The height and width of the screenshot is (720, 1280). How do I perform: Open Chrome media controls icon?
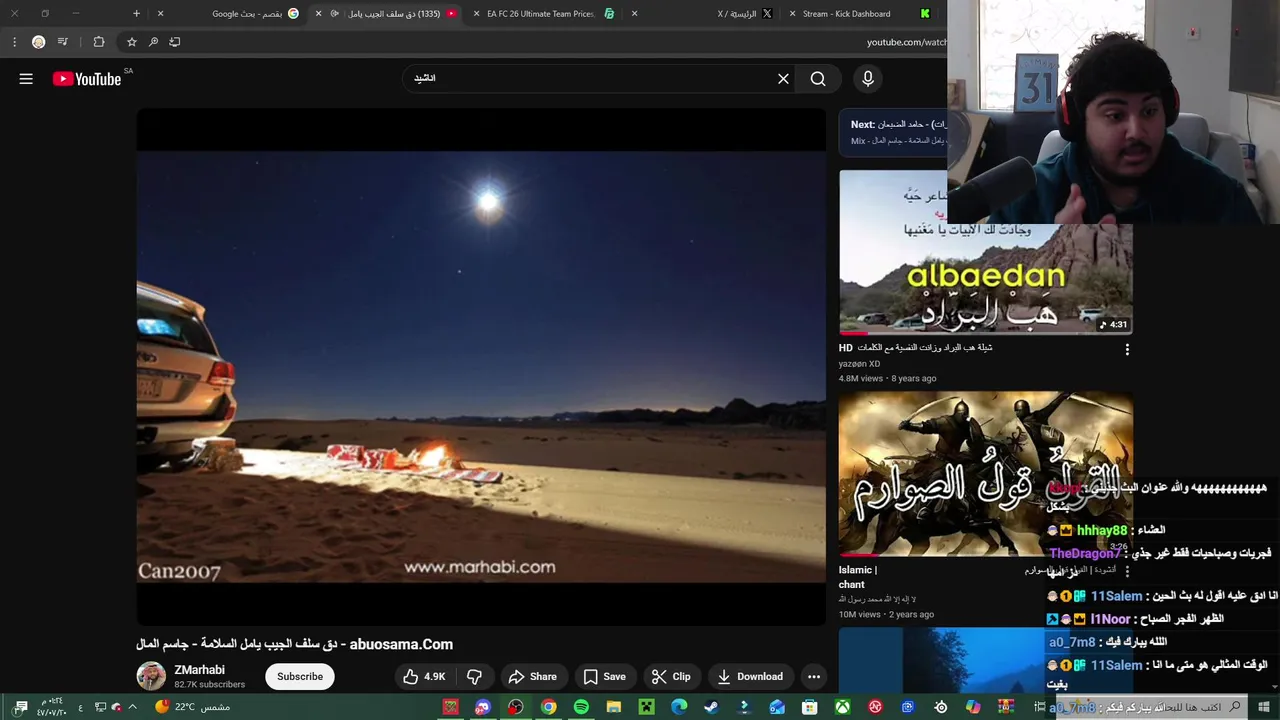tap(62, 42)
